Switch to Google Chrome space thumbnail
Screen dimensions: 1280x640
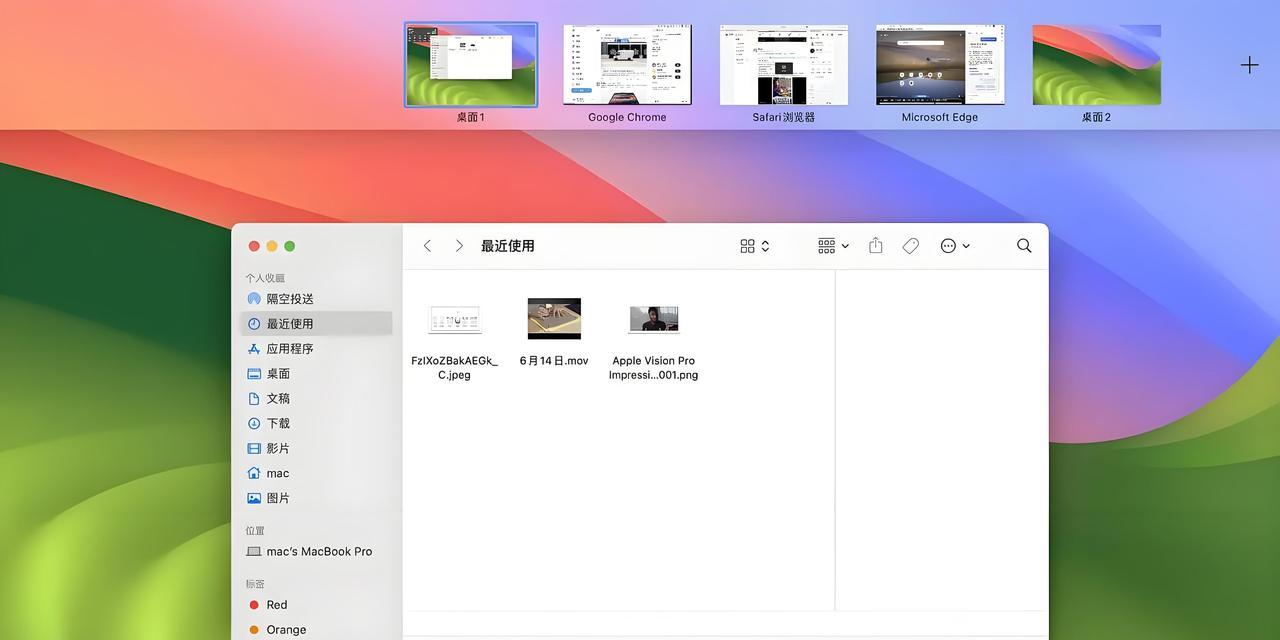pos(627,65)
